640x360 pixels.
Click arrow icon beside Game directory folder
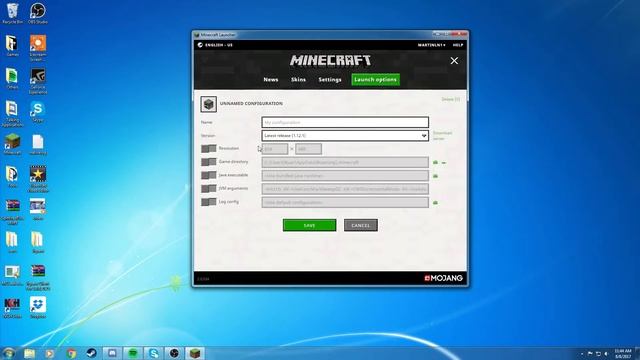click(x=444, y=163)
